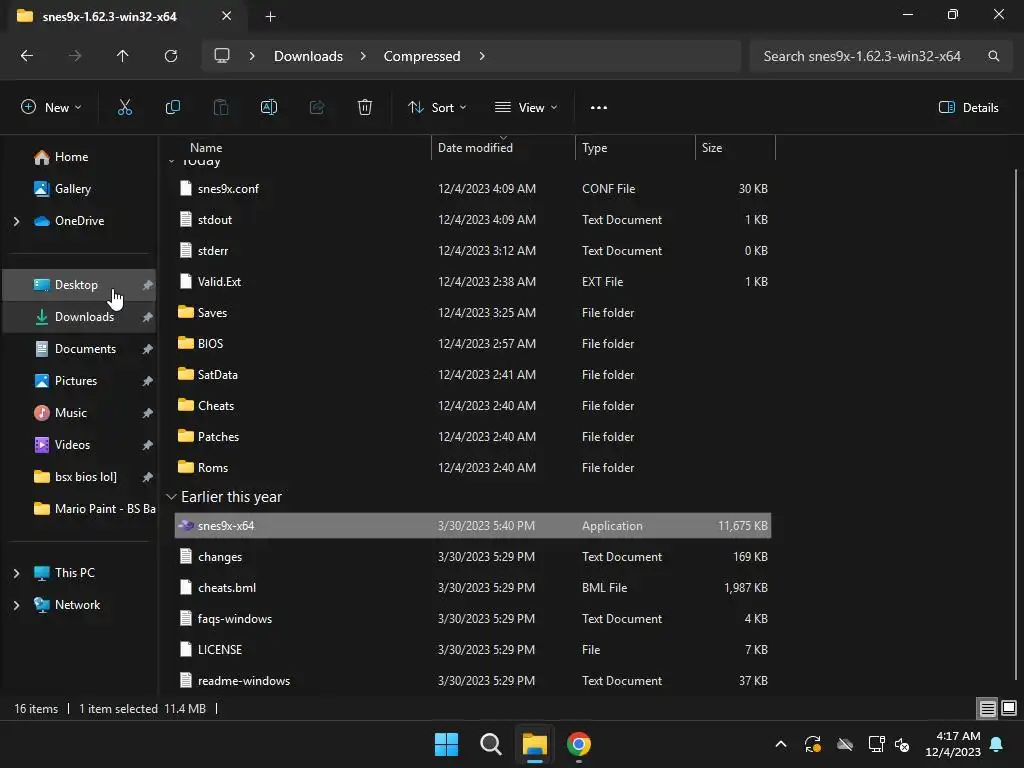Screen dimensions: 1024x768
Task: Go up one folder level arrow
Action: pyautogui.click(x=123, y=56)
